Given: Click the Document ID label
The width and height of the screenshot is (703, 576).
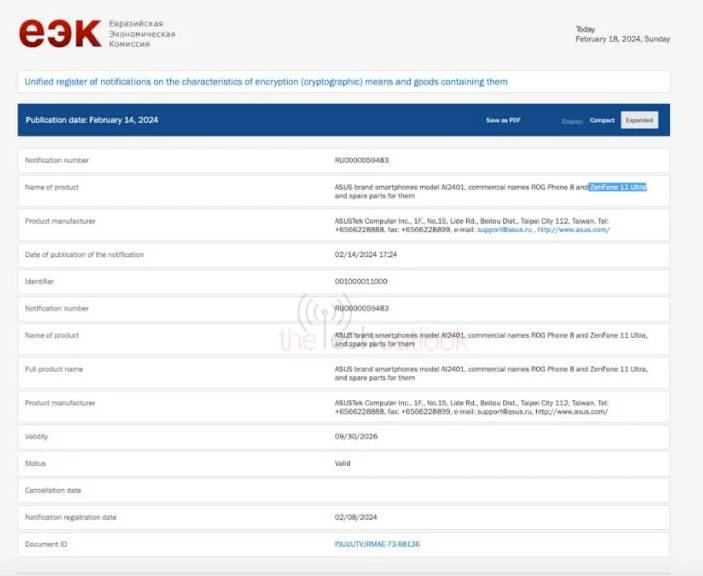Looking at the screenshot, I should [46, 544].
